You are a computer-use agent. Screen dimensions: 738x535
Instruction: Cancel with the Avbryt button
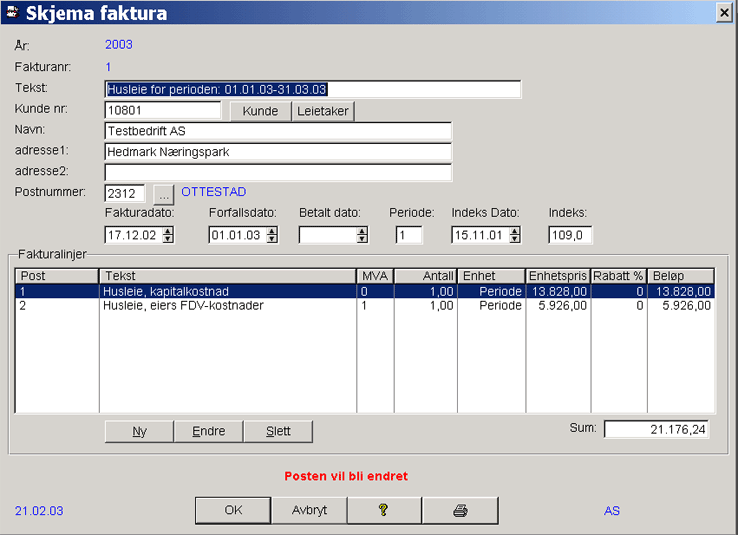tap(309, 511)
